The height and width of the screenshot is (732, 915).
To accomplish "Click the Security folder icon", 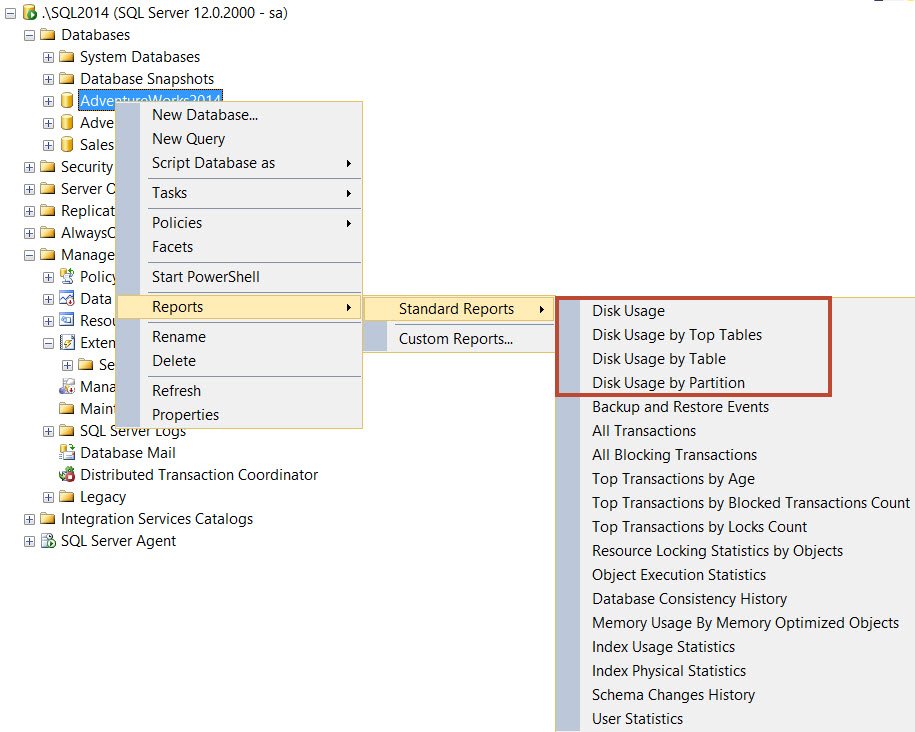I will tap(48, 167).
